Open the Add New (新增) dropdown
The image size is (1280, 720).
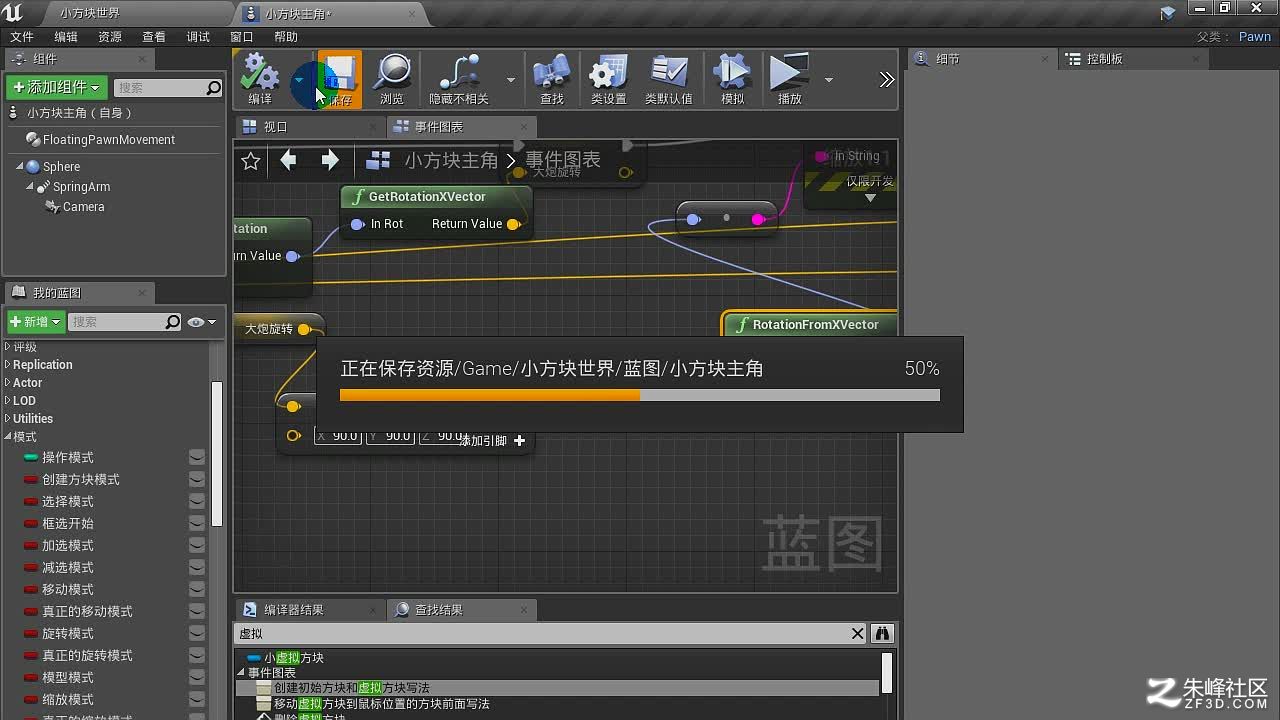36,322
